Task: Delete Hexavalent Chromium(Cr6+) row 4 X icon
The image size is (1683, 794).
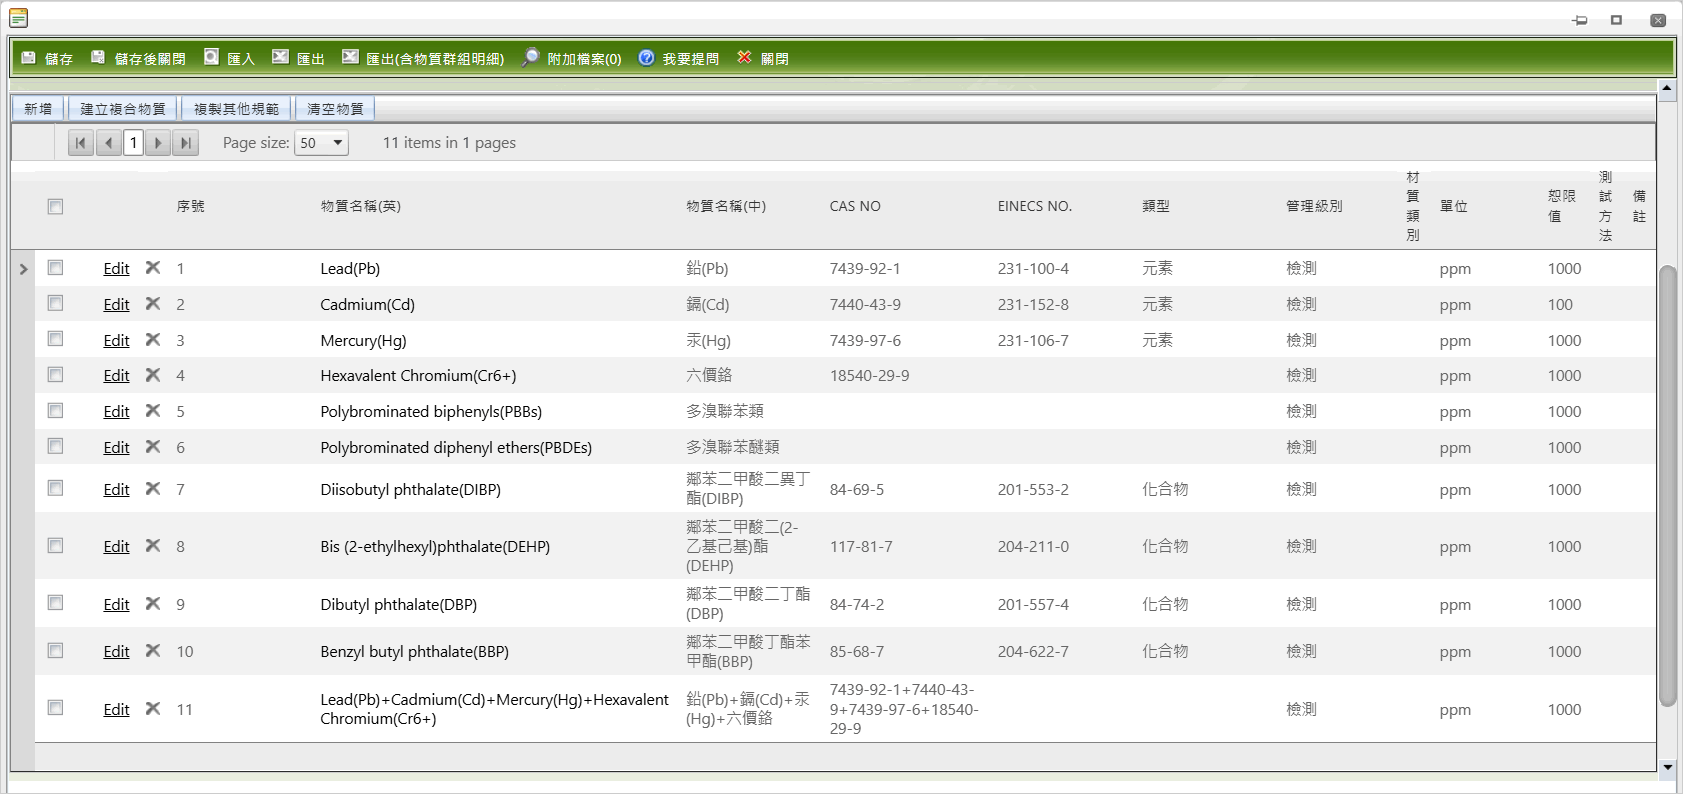Action: click(x=153, y=375)
